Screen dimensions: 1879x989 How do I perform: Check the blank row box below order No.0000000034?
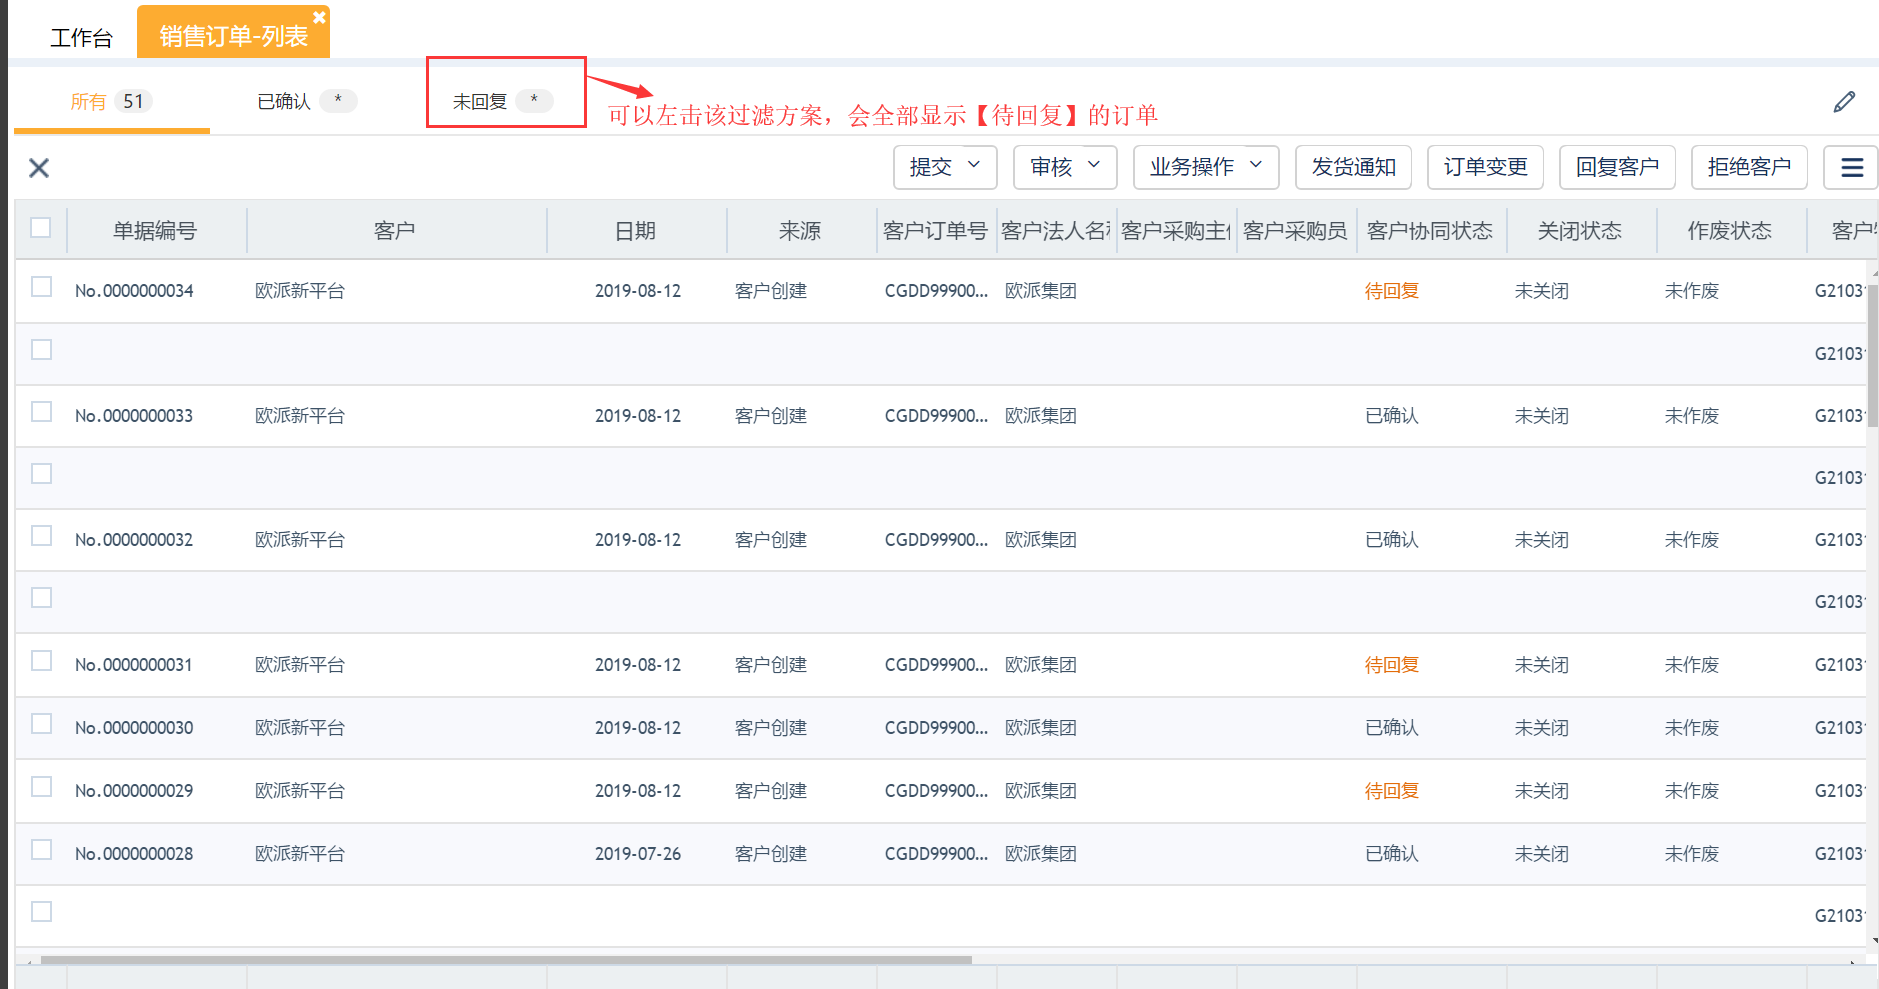(x=41, y=350)
